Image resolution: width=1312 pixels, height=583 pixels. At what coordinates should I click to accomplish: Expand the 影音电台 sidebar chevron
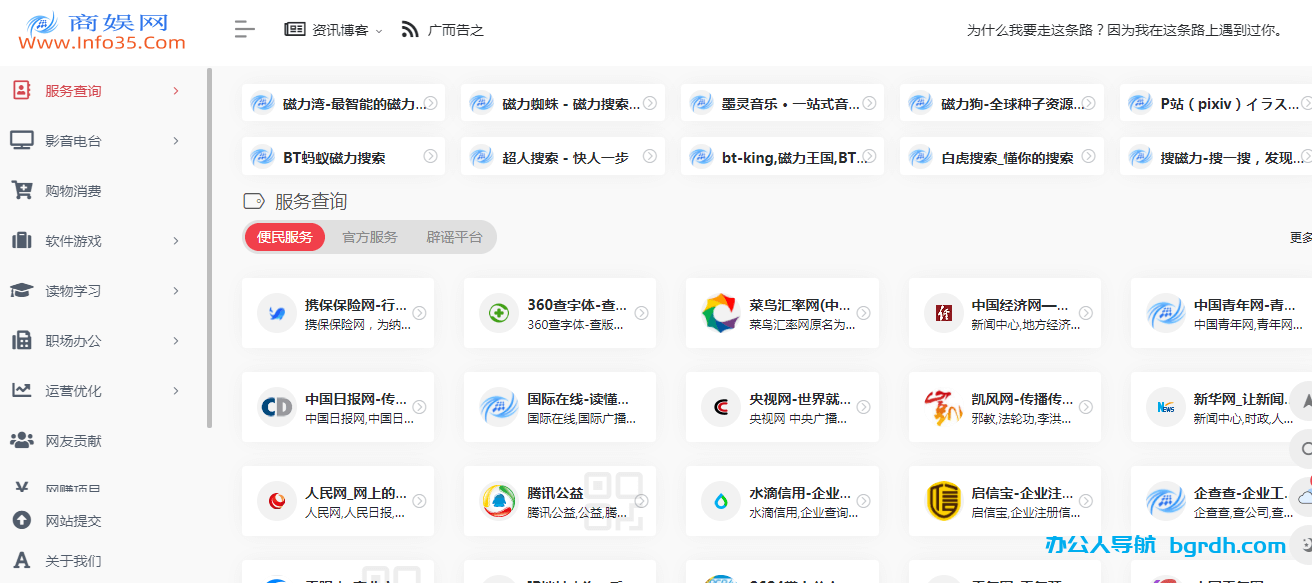[x=176, y=140]
